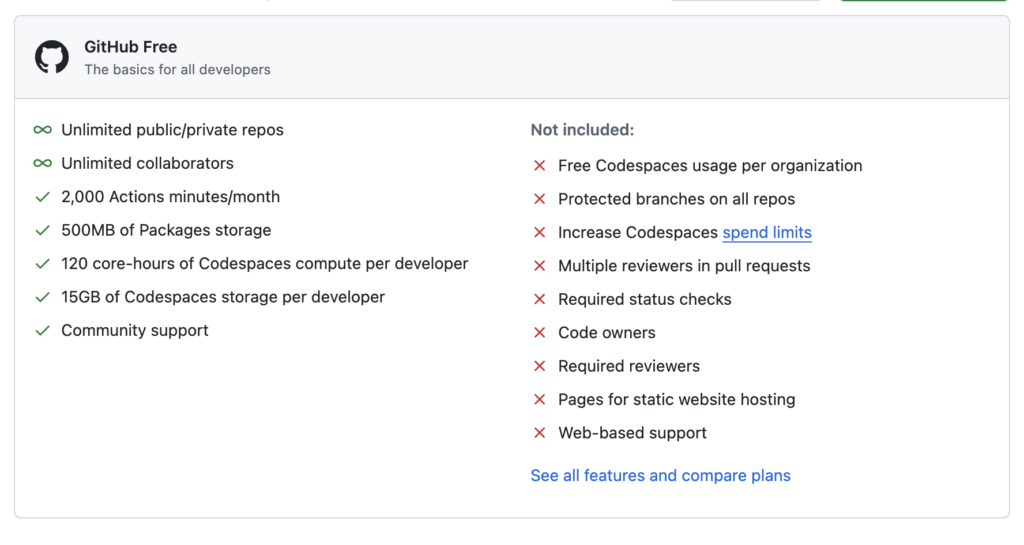
Task: Click red X beside Protected branches
Action: coord(540,199)
